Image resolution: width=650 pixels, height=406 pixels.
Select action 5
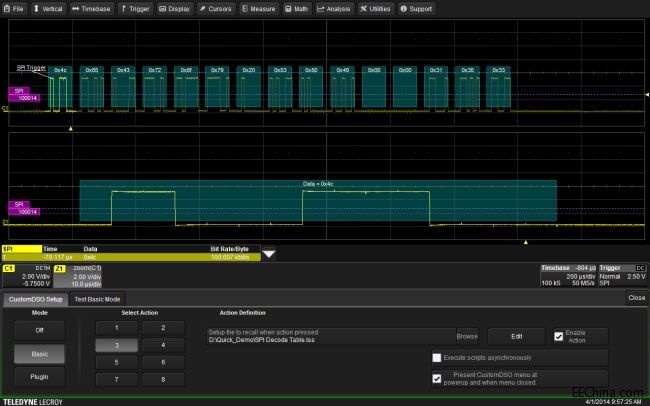[116, 362]
